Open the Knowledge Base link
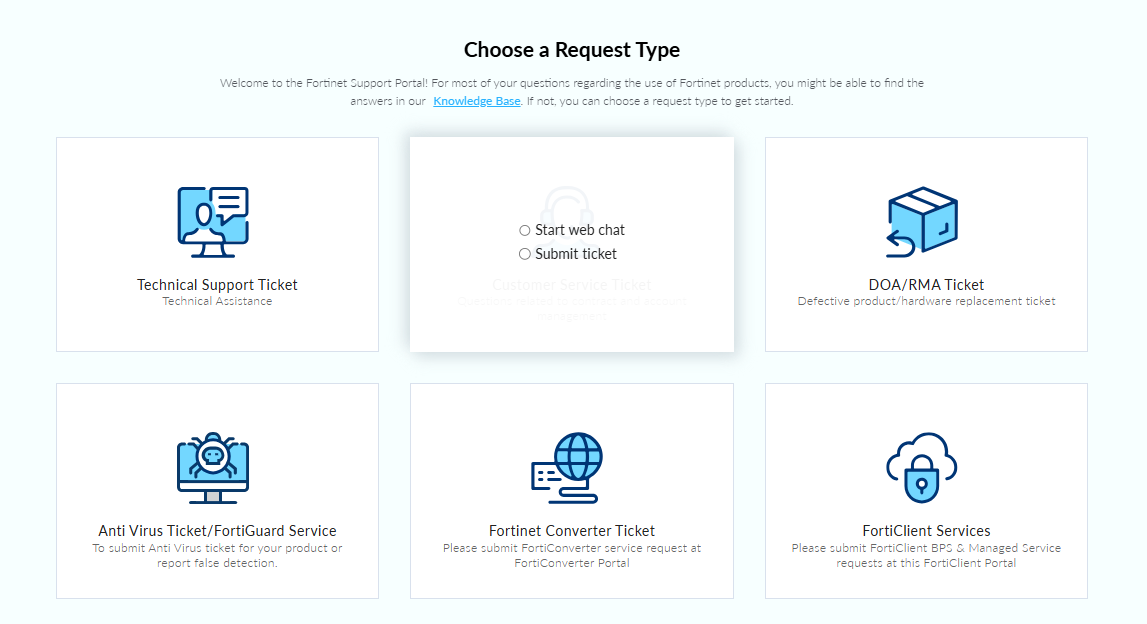The width and height of the screenshot is (1147, 624). (476, 101)
